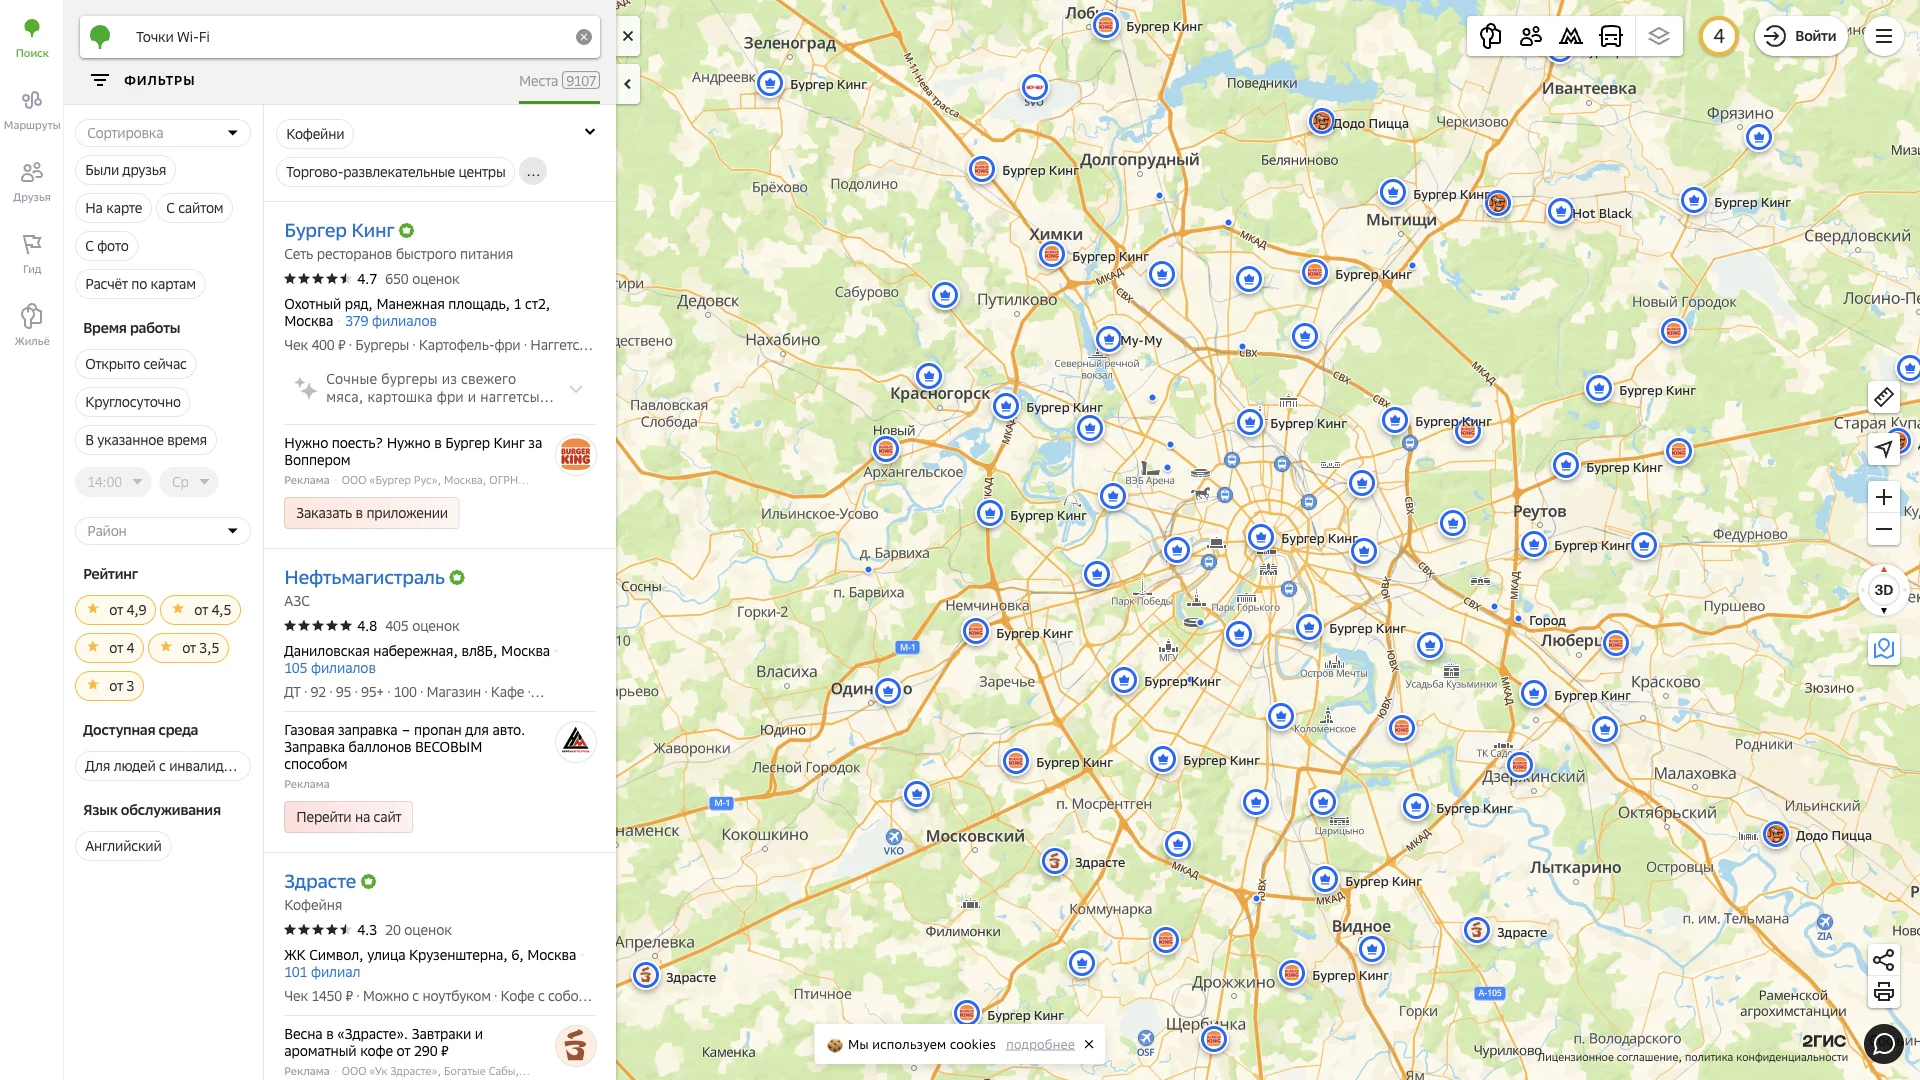Image resolution: width=1920 pixels, height=1080 pixels.
Task: Expand the category chips chevron beside Кофейни
Action: tap(590, 132)
